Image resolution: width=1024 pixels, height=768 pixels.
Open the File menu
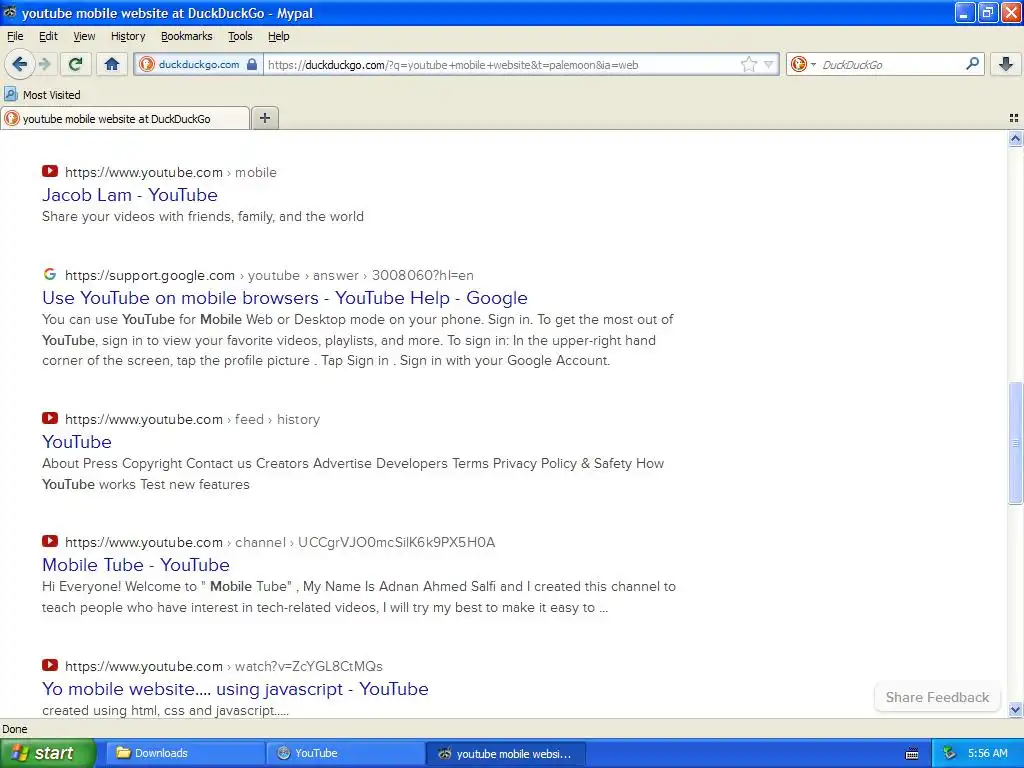(14, 36)
